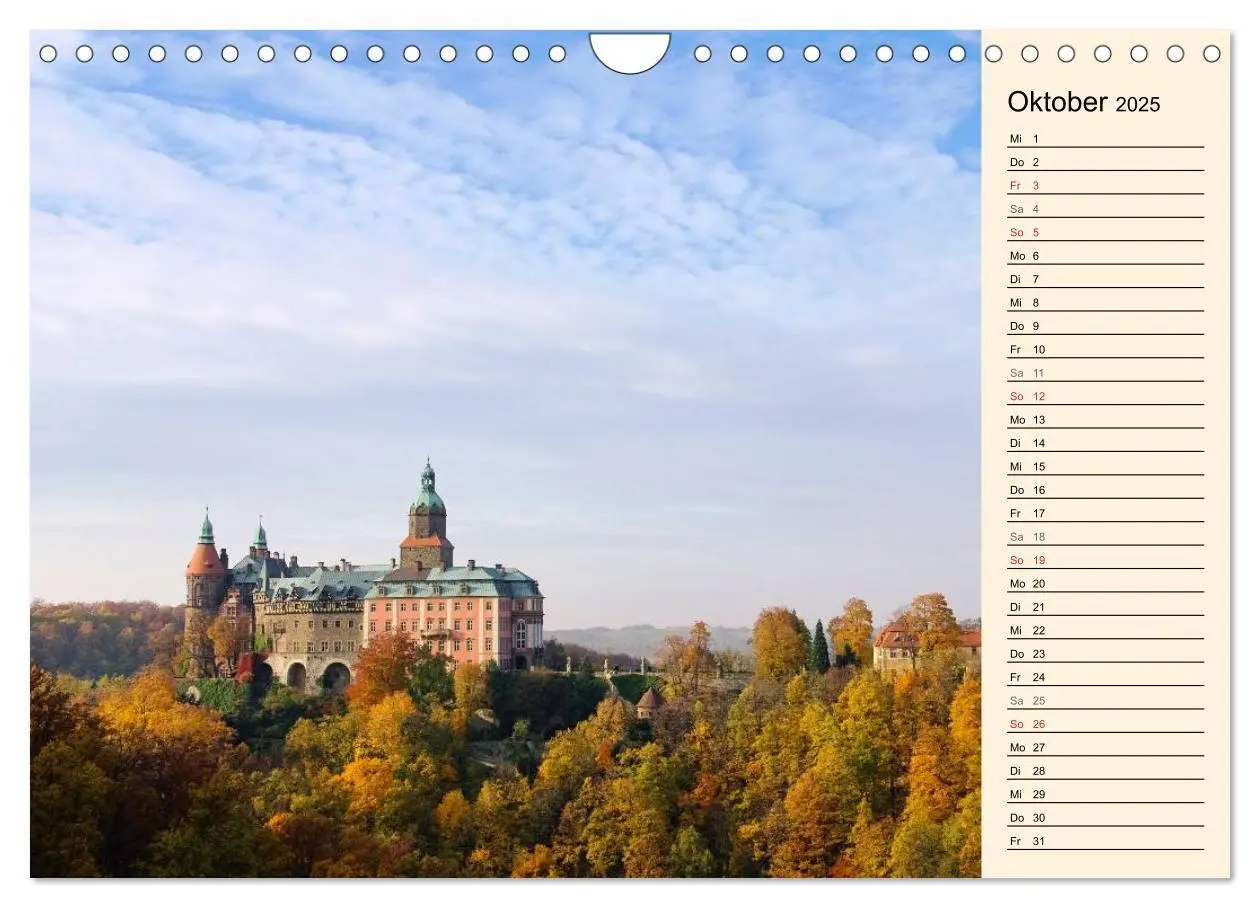
Task: Select the date row Fr 10
Action: point(1105,349)
